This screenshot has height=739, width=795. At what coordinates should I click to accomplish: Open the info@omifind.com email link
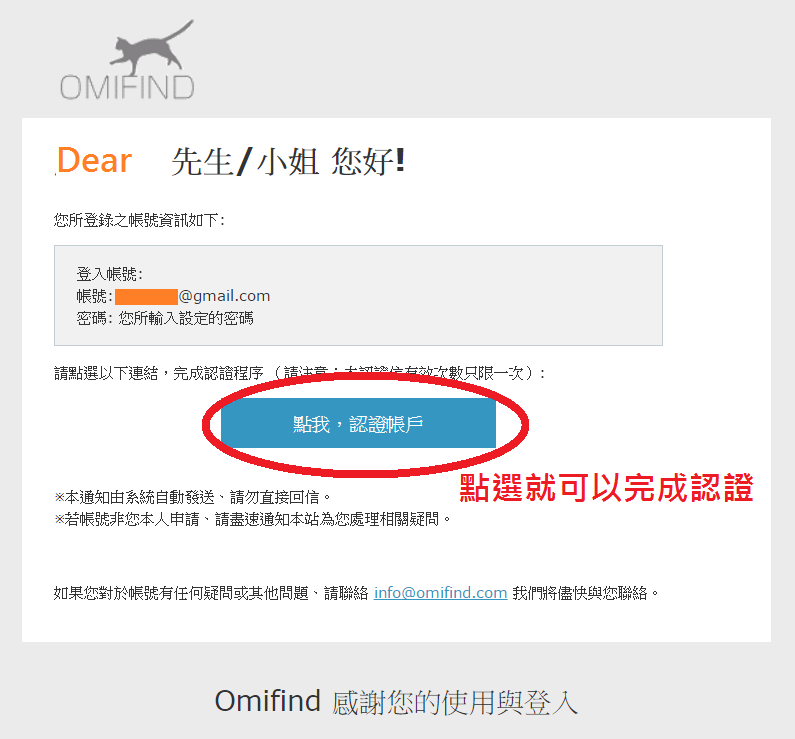441,593
